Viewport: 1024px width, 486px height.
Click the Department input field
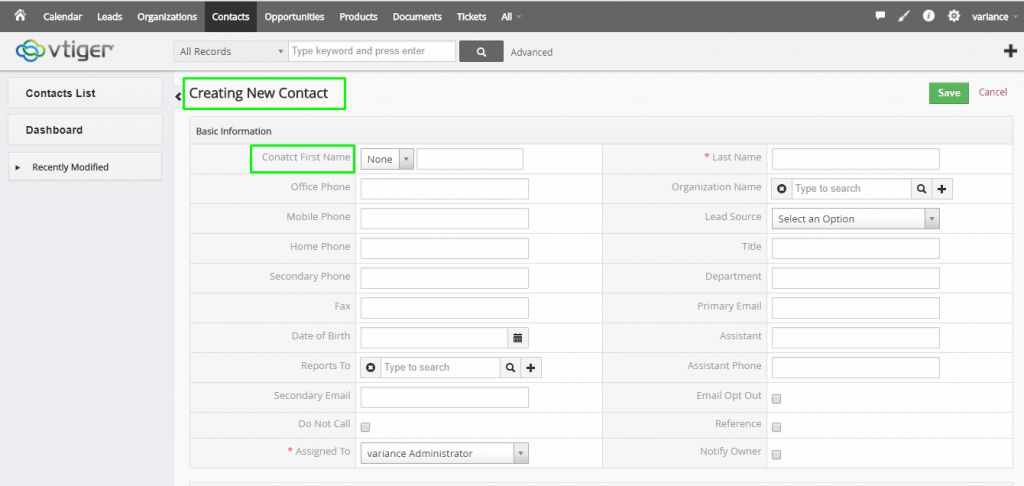point(856,278)
